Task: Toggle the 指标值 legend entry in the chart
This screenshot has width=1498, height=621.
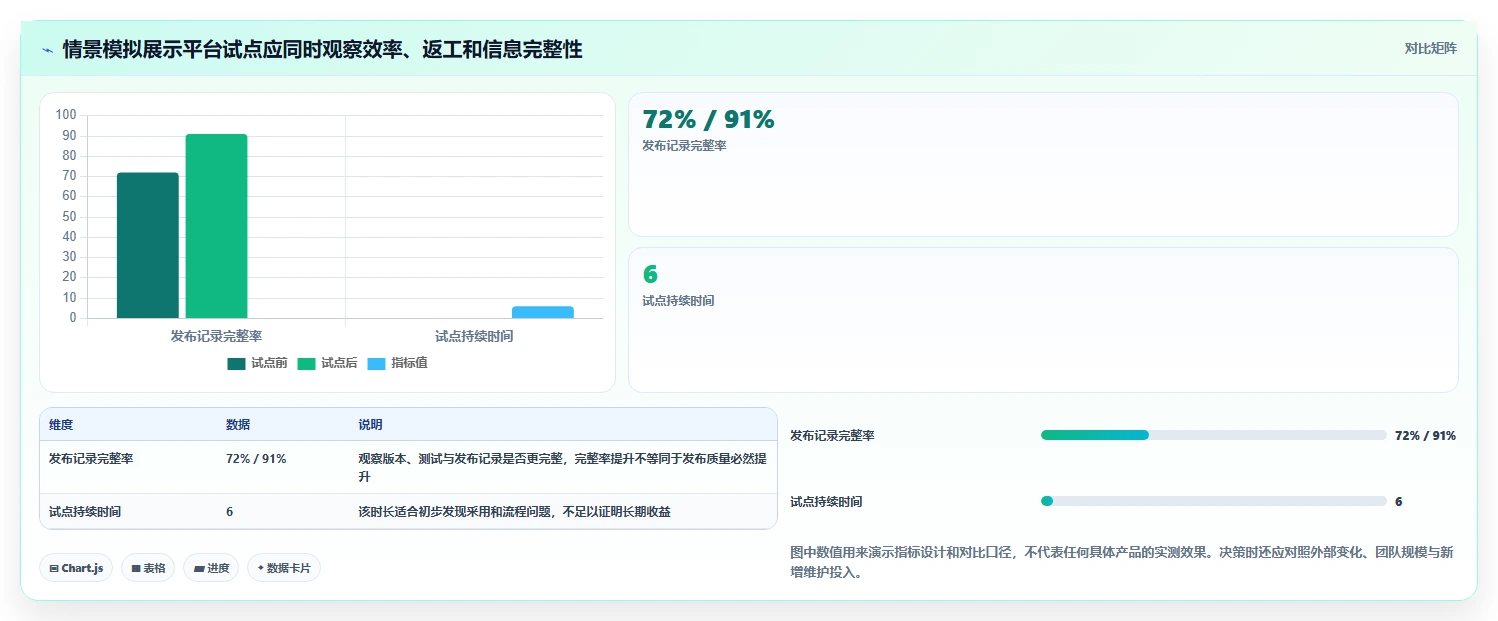Action: pyautogui.click(x=397, y=363)
